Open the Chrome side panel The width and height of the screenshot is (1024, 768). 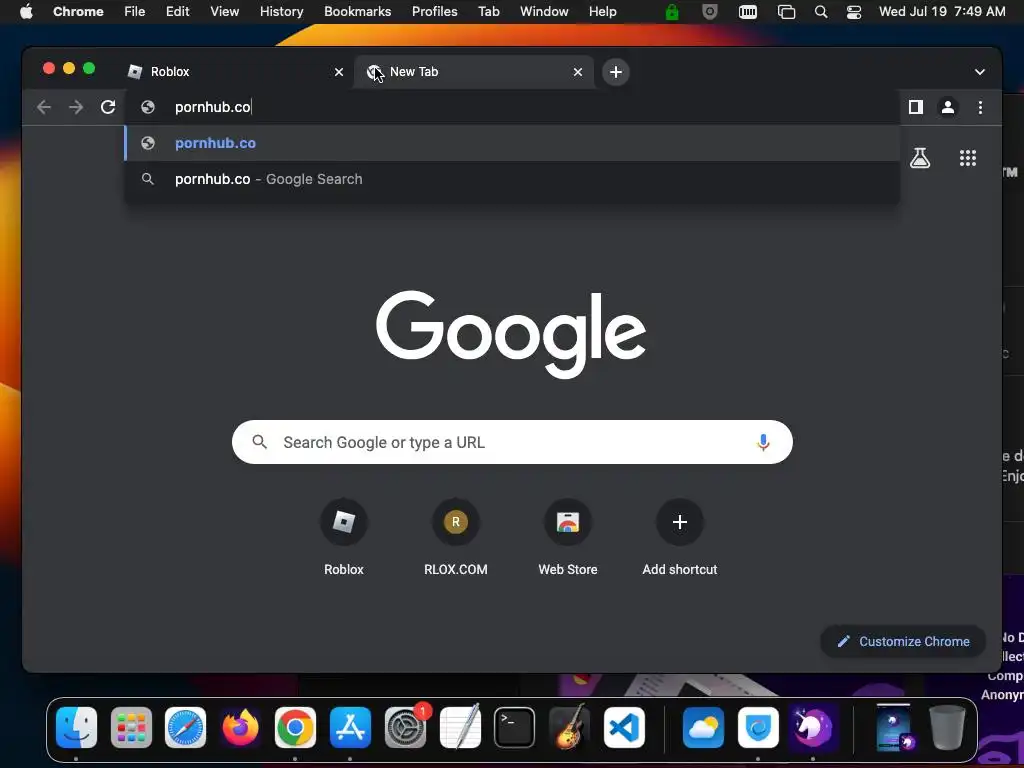[x=916, y=107]
